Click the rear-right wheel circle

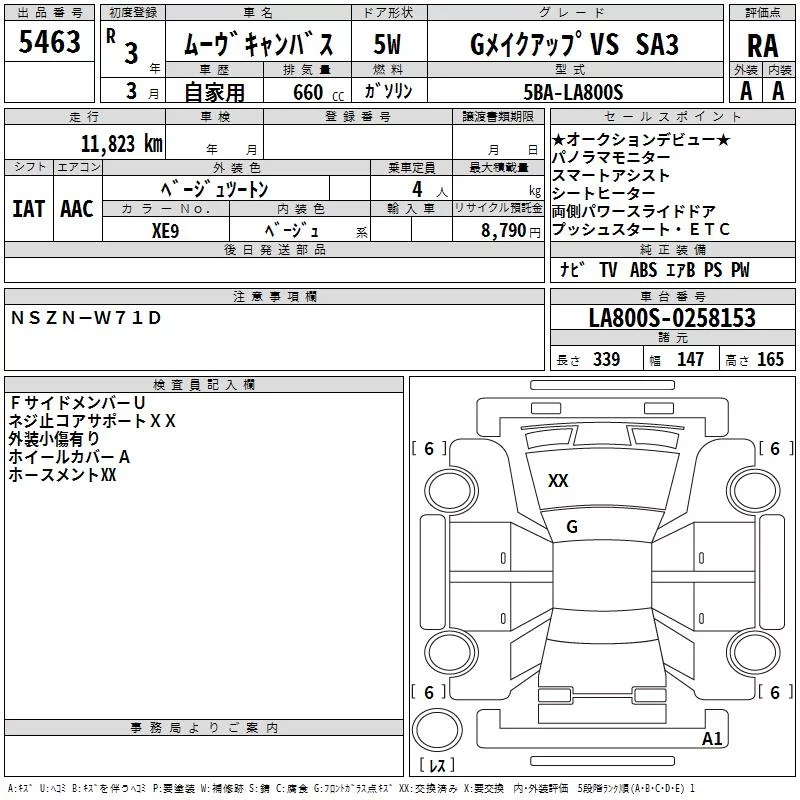click(754, 652)
